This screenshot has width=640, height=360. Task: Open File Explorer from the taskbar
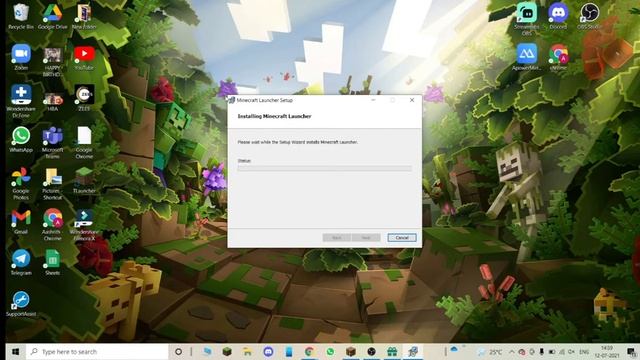pos(247,351)
